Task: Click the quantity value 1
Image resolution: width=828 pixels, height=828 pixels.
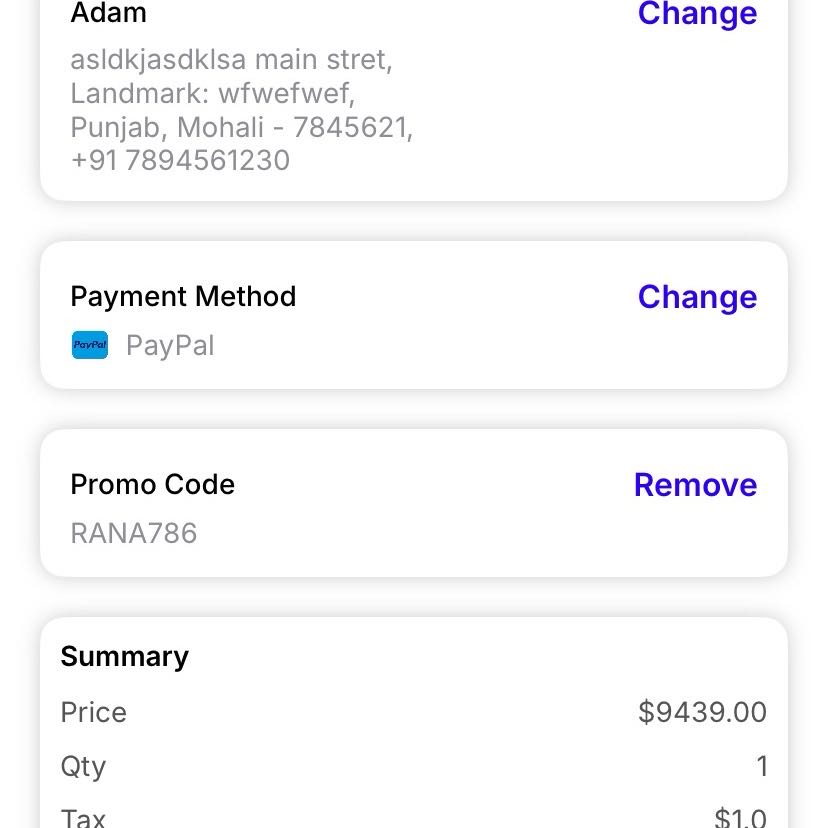Action: click(762, 766)
